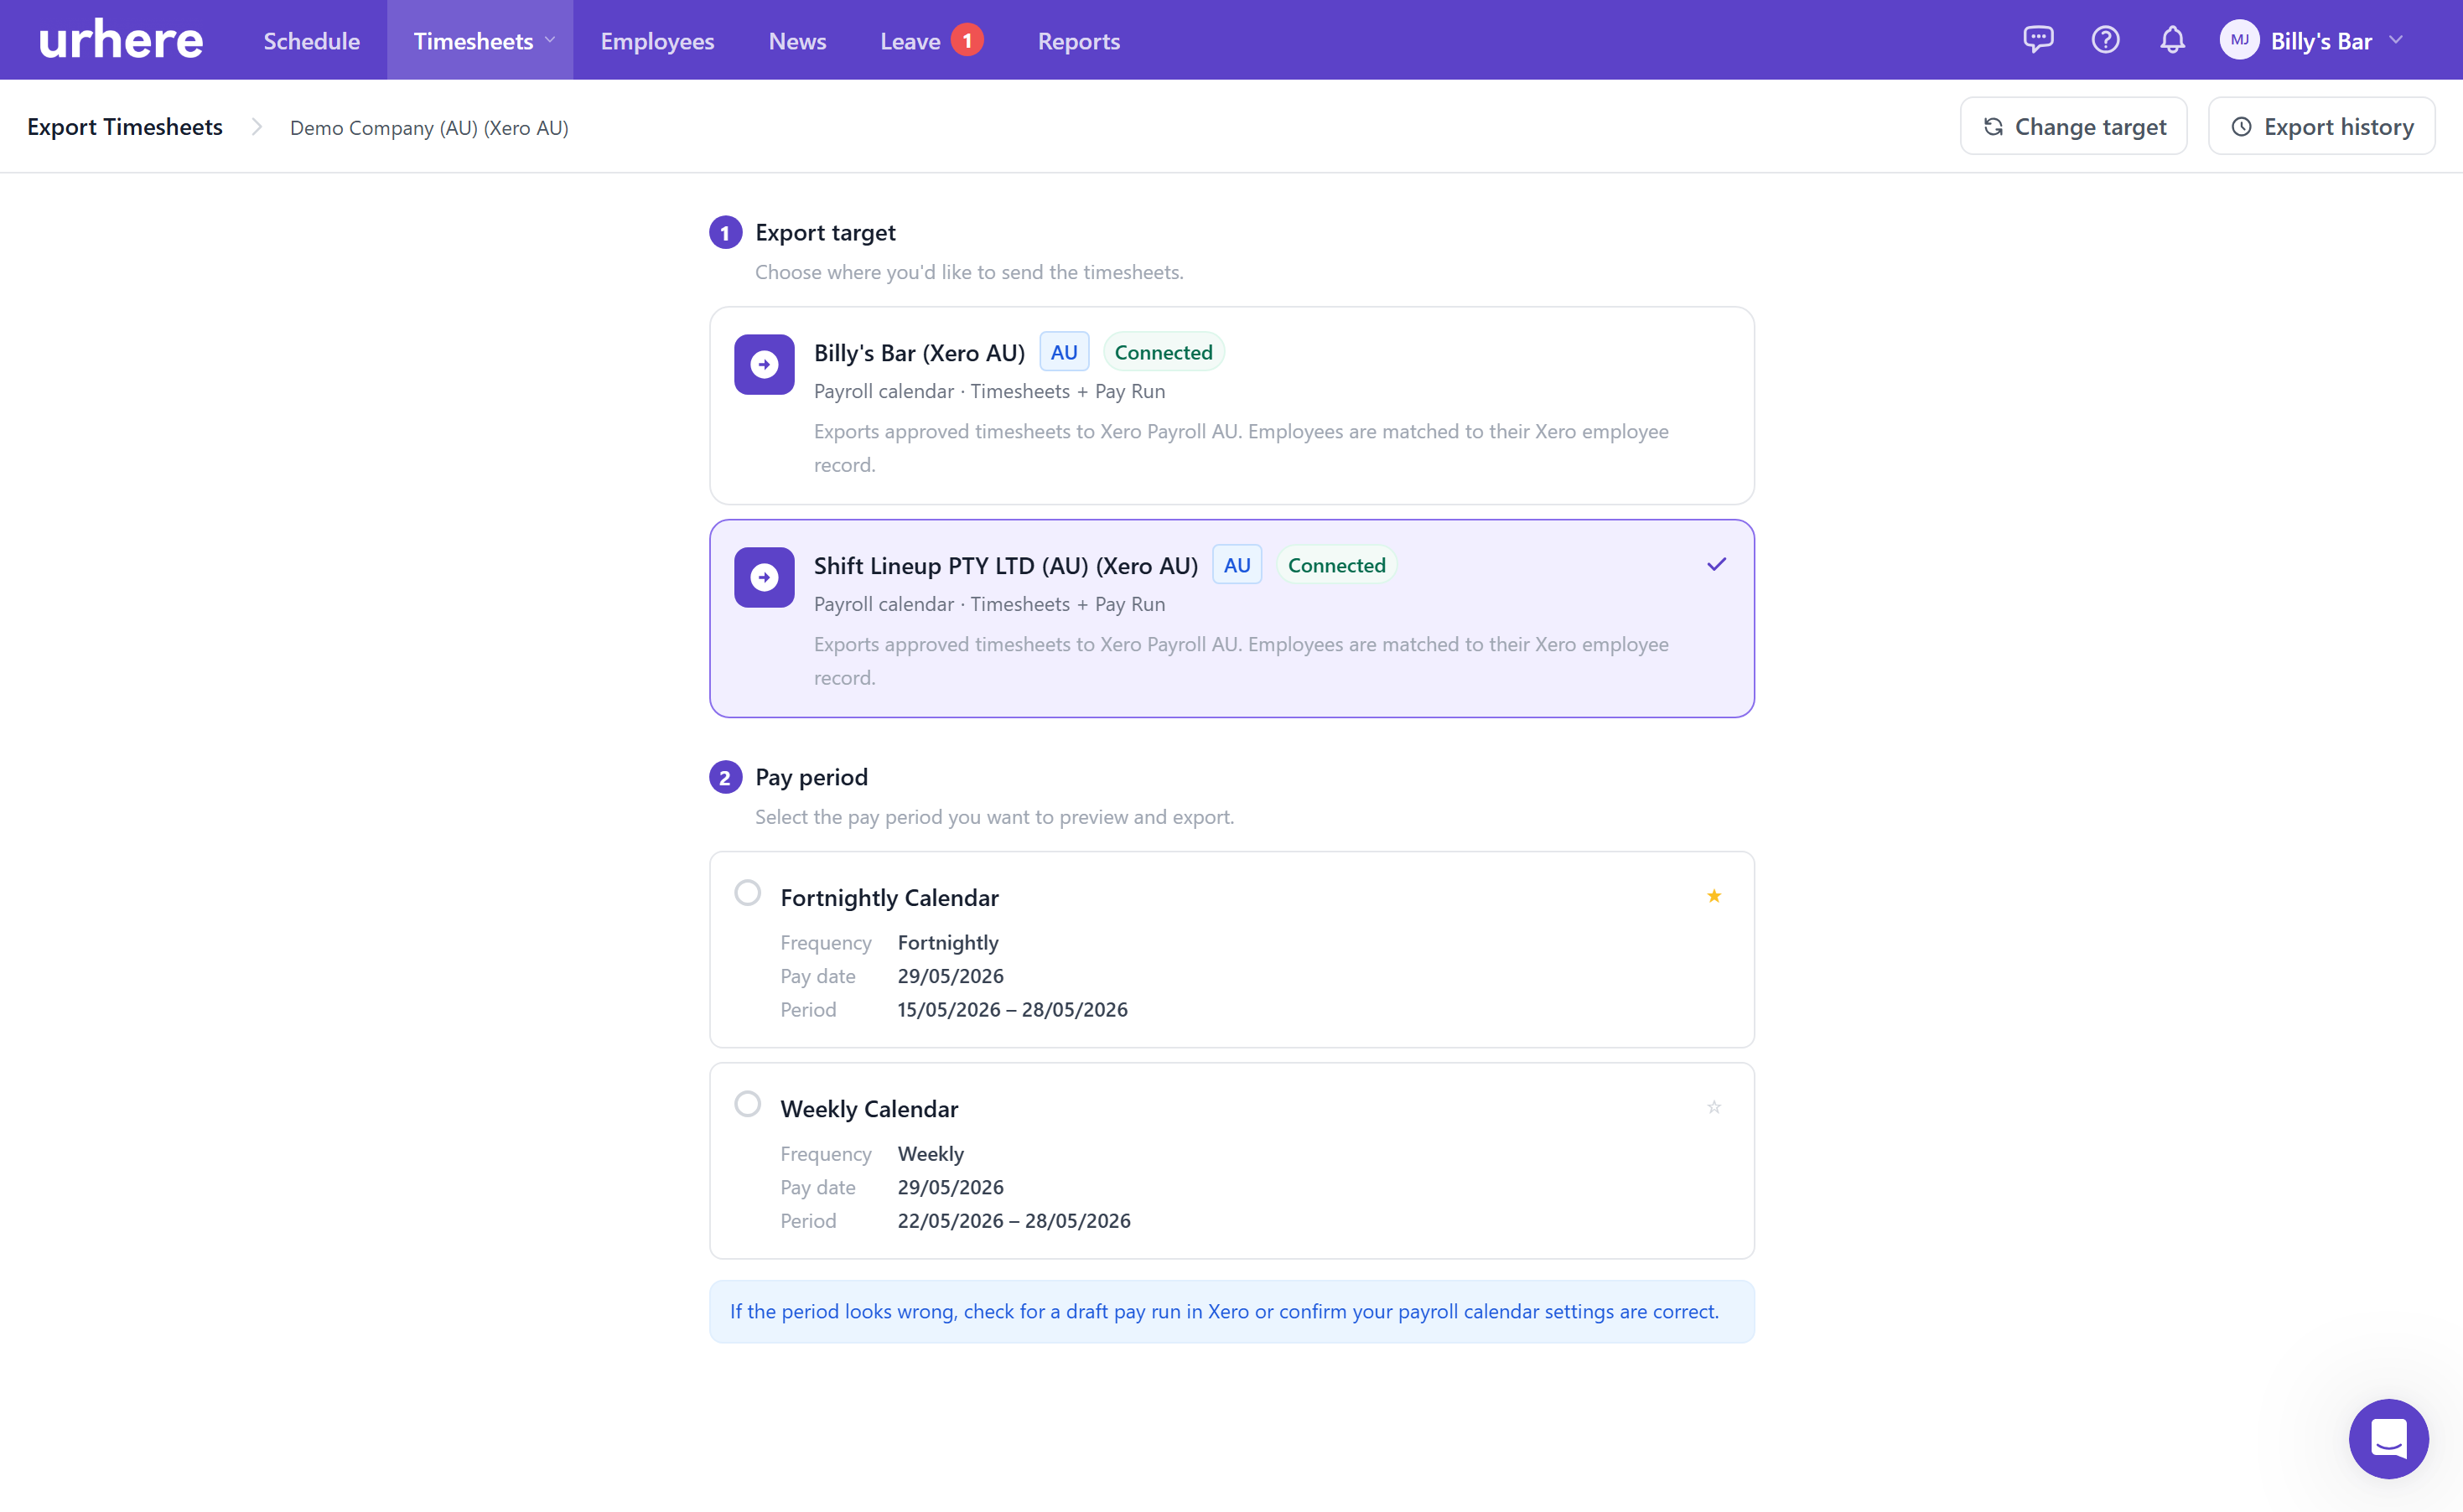Click the Change target button

(2073, 126)
